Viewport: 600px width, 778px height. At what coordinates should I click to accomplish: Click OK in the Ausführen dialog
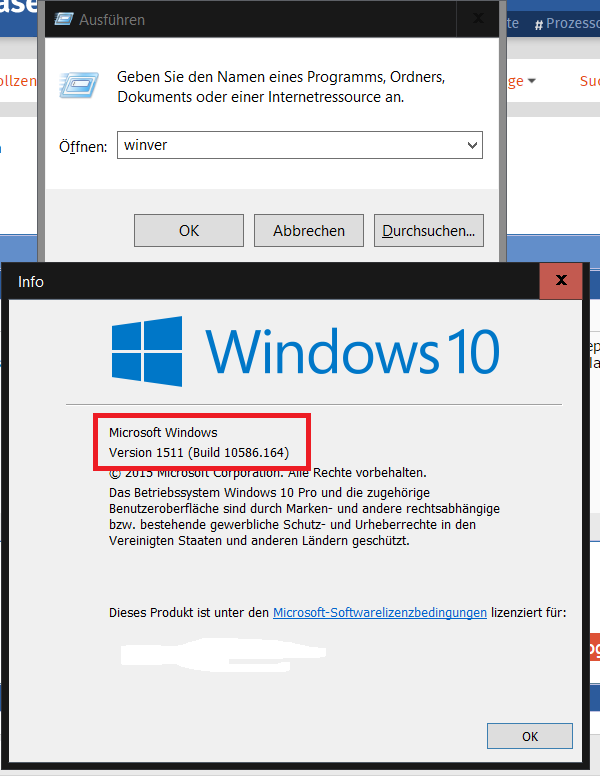click(x=189, y=231)
